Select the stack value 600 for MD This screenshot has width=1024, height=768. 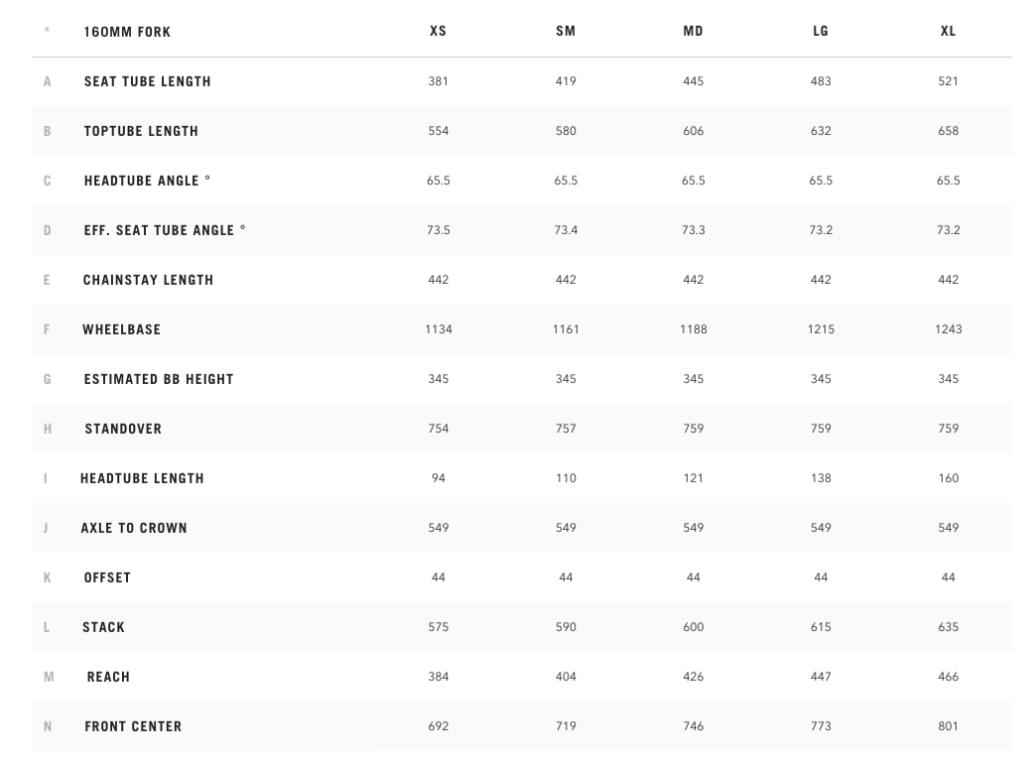pos(693,627)
